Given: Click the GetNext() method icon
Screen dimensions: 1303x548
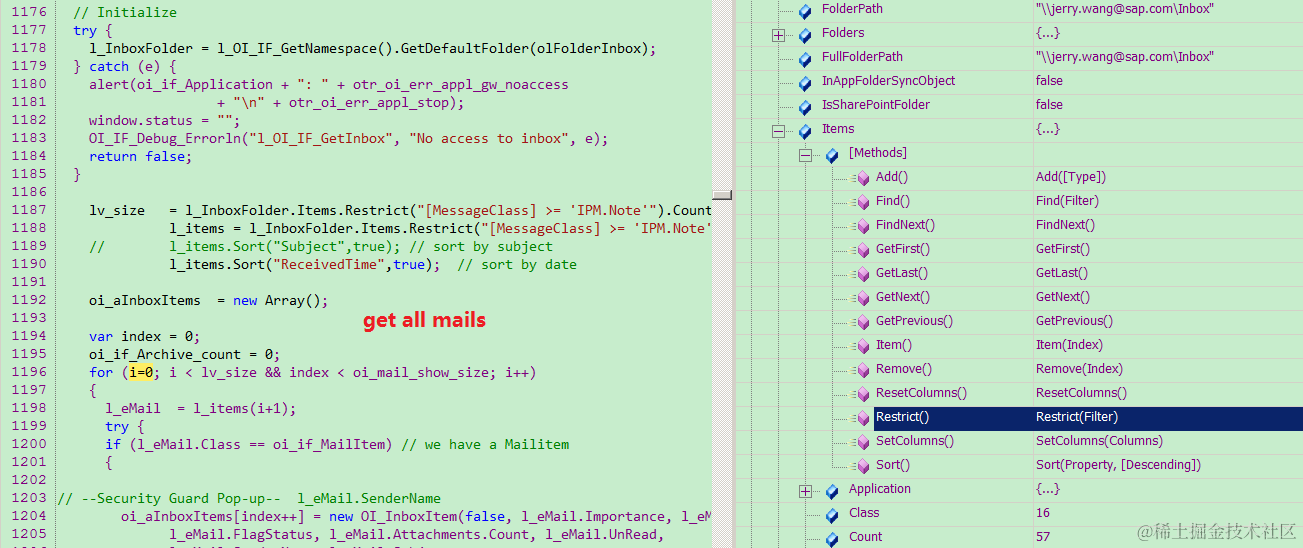Looking at the screenshot, I should click(861, 299).
